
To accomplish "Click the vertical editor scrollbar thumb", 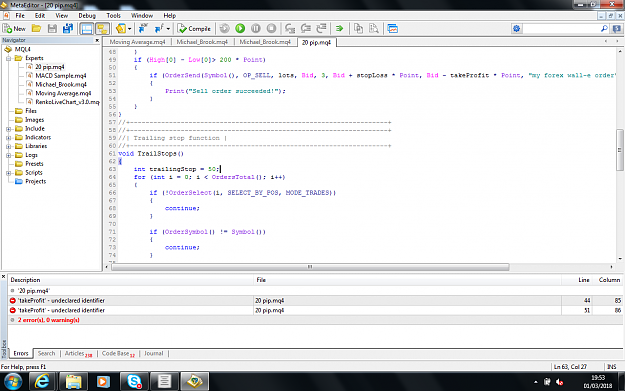I will [x=620, y=150].
